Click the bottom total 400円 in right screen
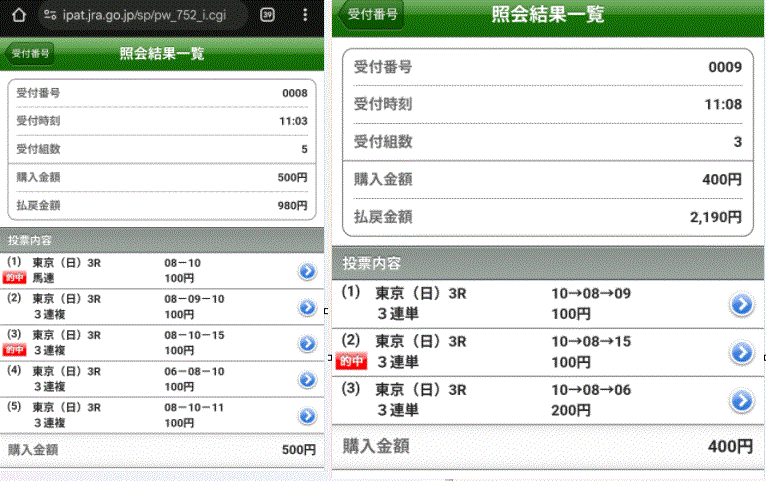 pos(730,446)
